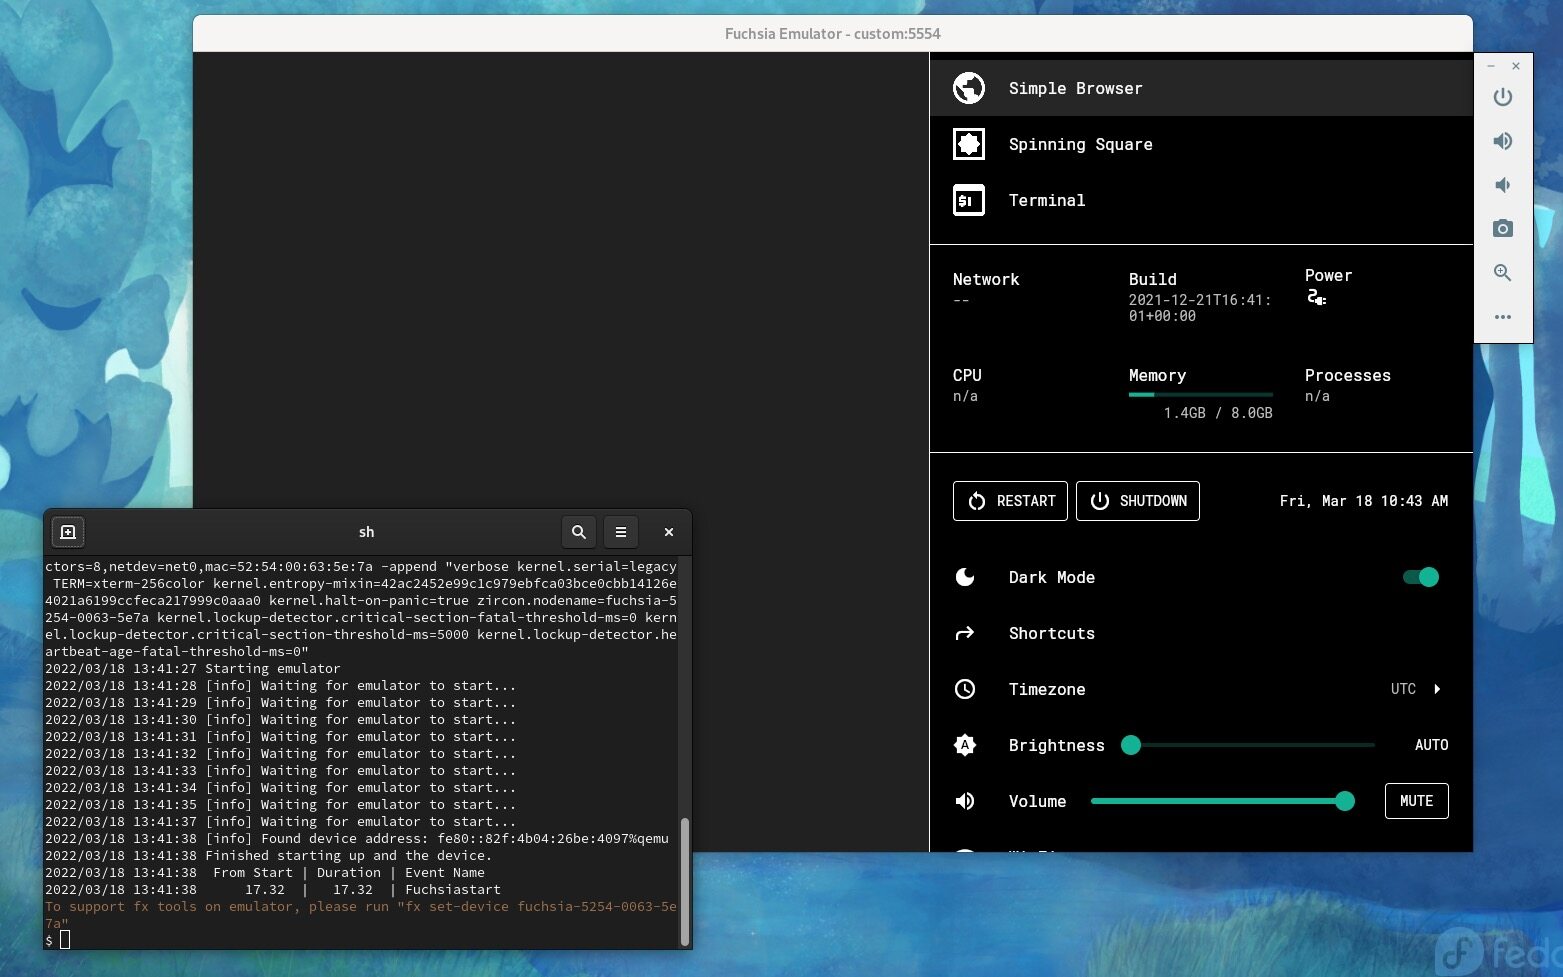The image size is (1563, 977).
Task: Toggle the Dark Mode switch
Action: point(1420,577)
